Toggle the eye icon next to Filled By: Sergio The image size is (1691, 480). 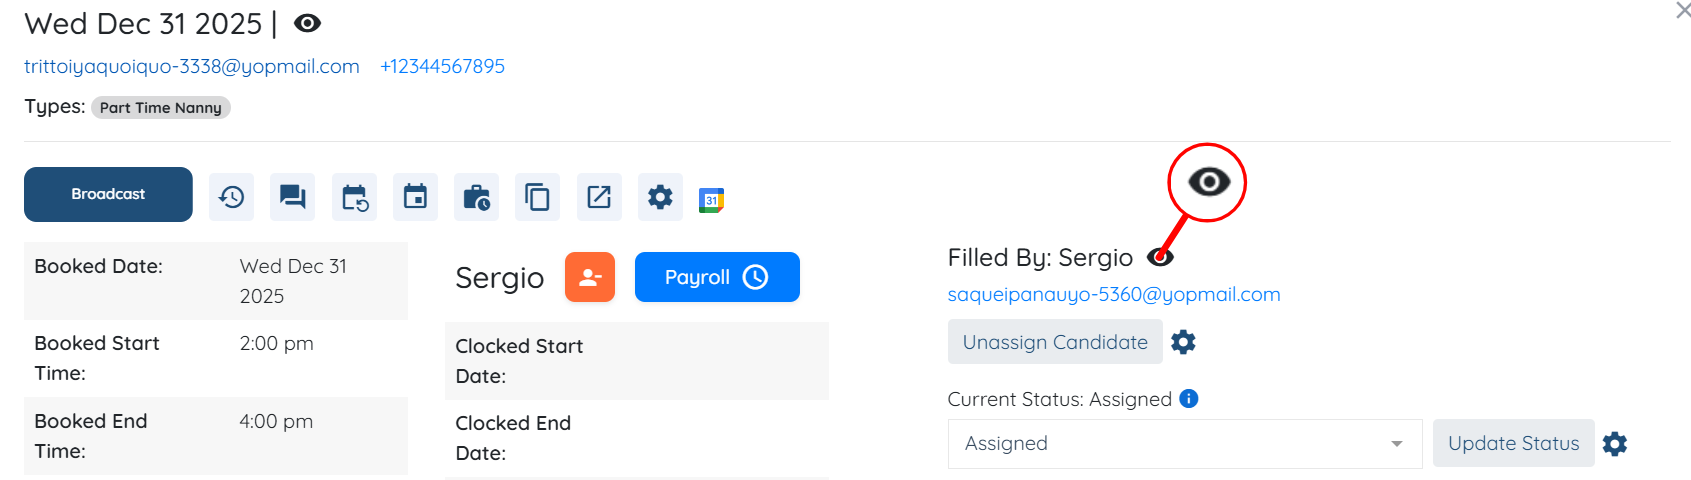click(x=1160, y=257)
